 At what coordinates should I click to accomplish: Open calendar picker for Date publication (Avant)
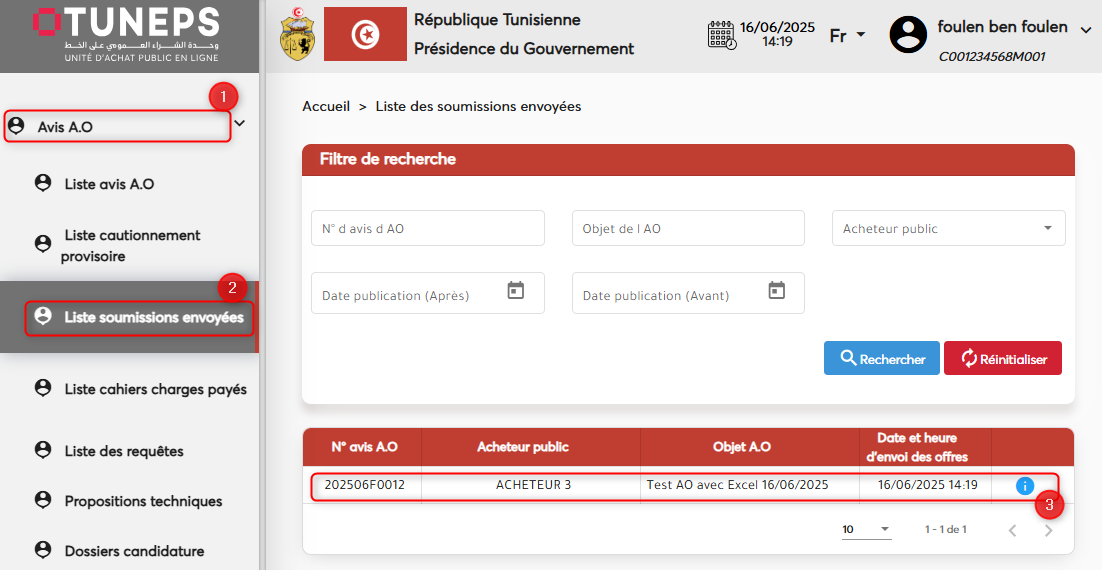[777, 291]
